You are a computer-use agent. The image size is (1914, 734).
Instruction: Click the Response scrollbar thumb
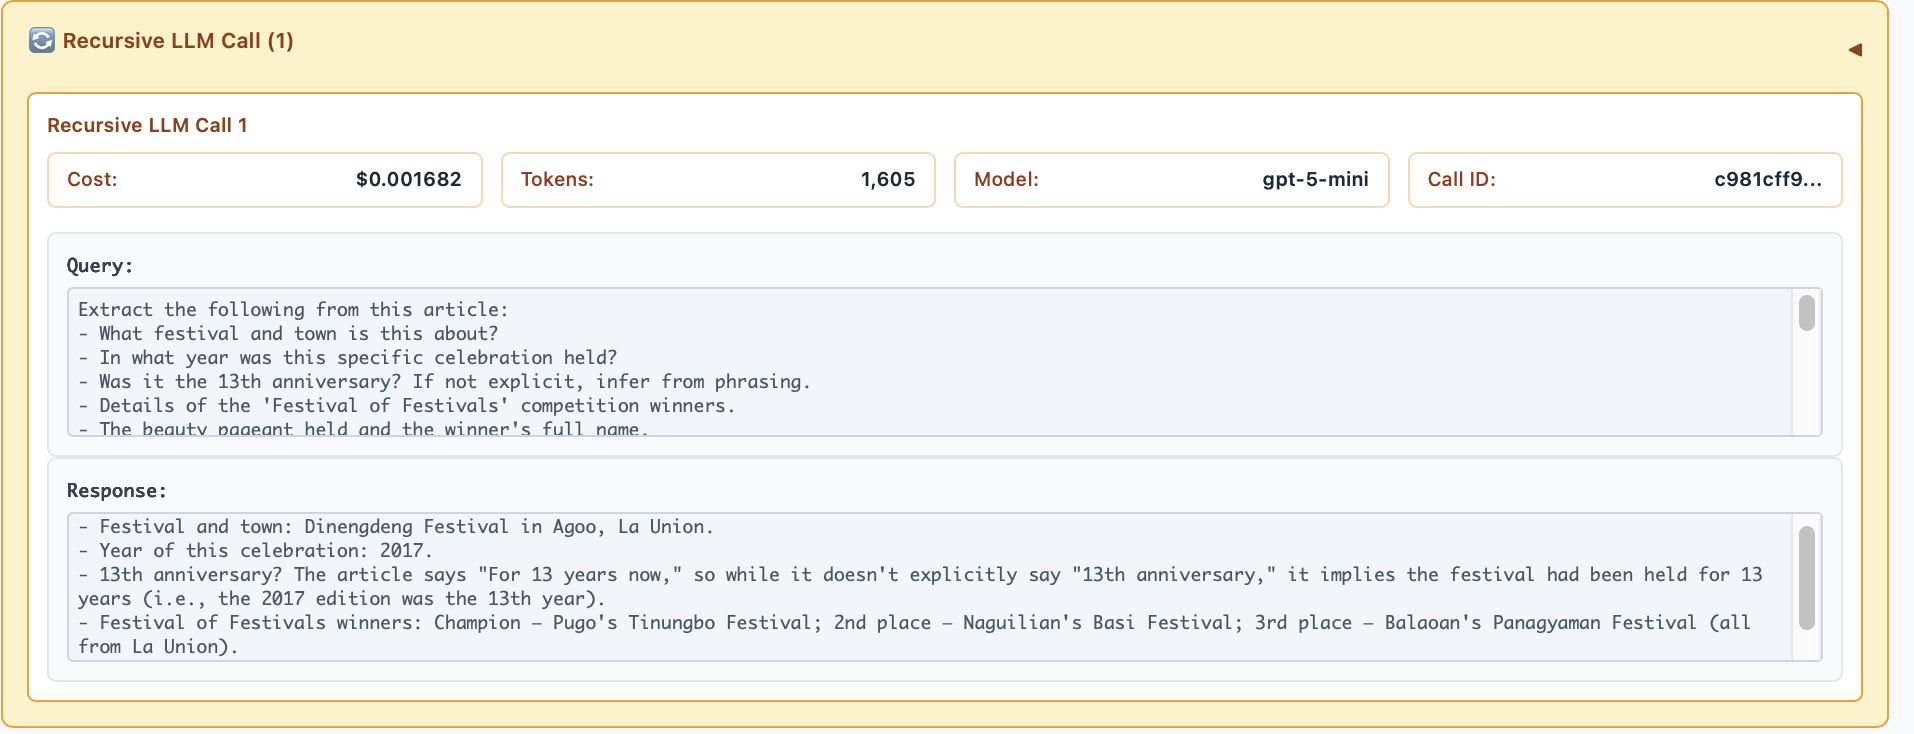coord(1806,578)
